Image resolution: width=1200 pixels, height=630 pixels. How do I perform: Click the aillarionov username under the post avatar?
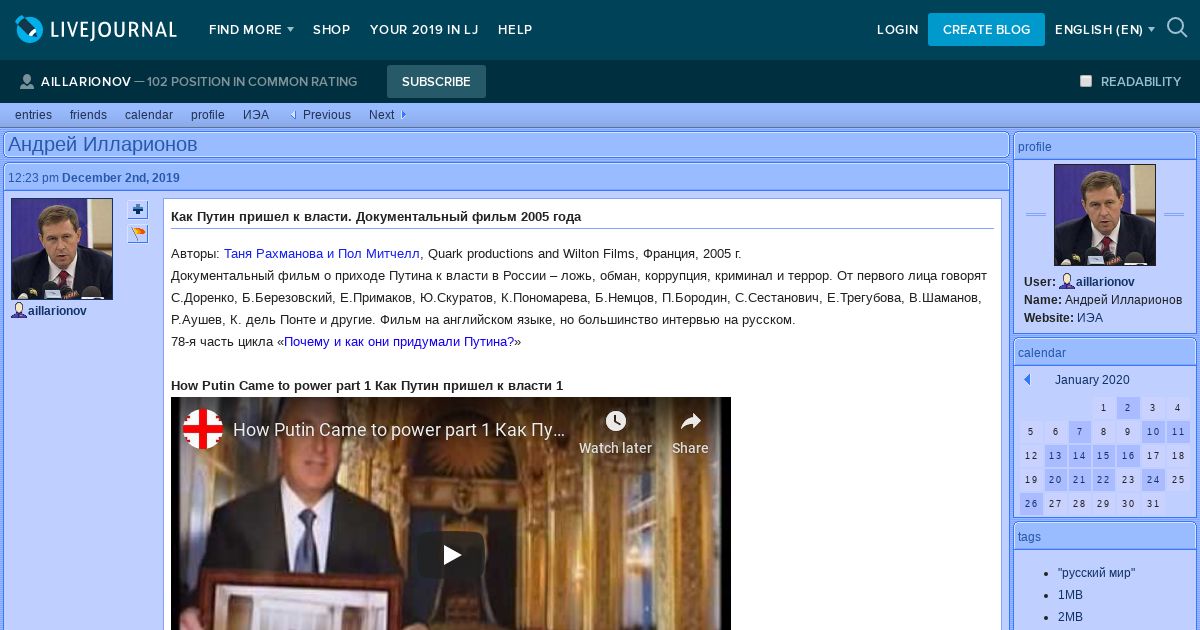click(57, 311)
